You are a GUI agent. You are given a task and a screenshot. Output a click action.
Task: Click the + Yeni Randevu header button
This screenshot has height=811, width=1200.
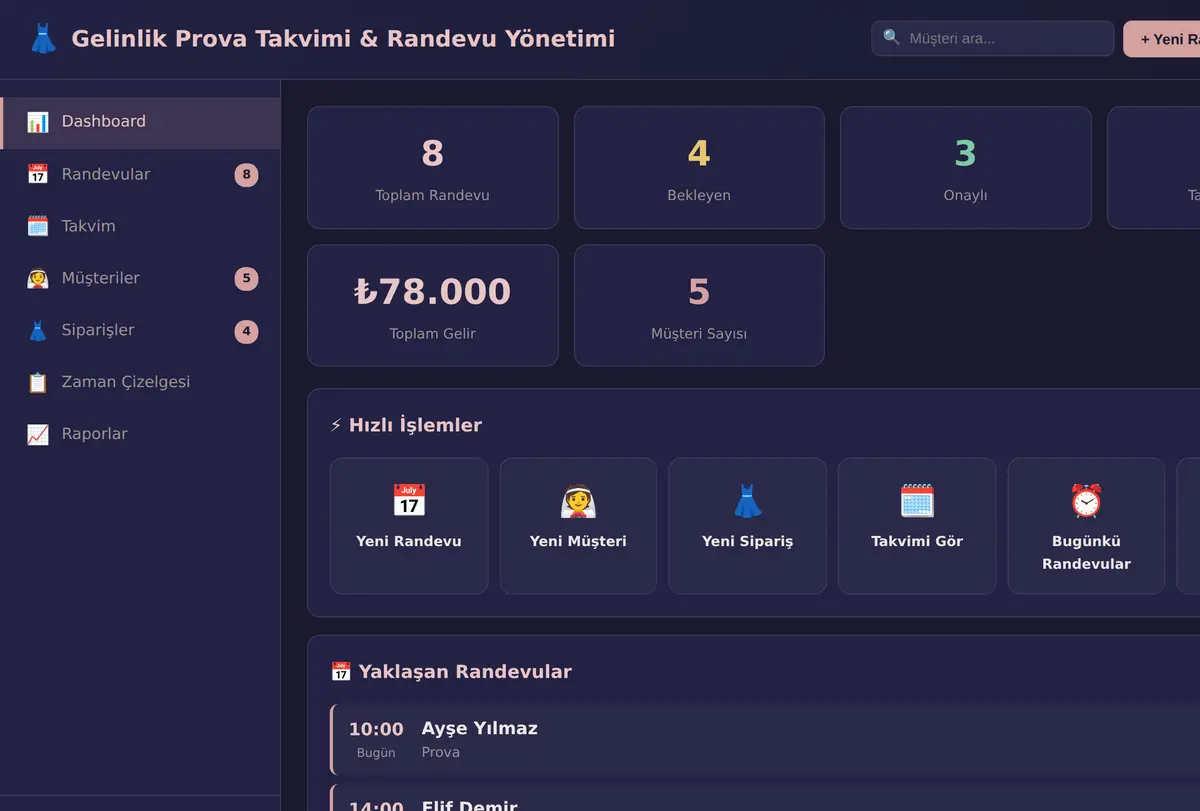tap(1162, 39)
